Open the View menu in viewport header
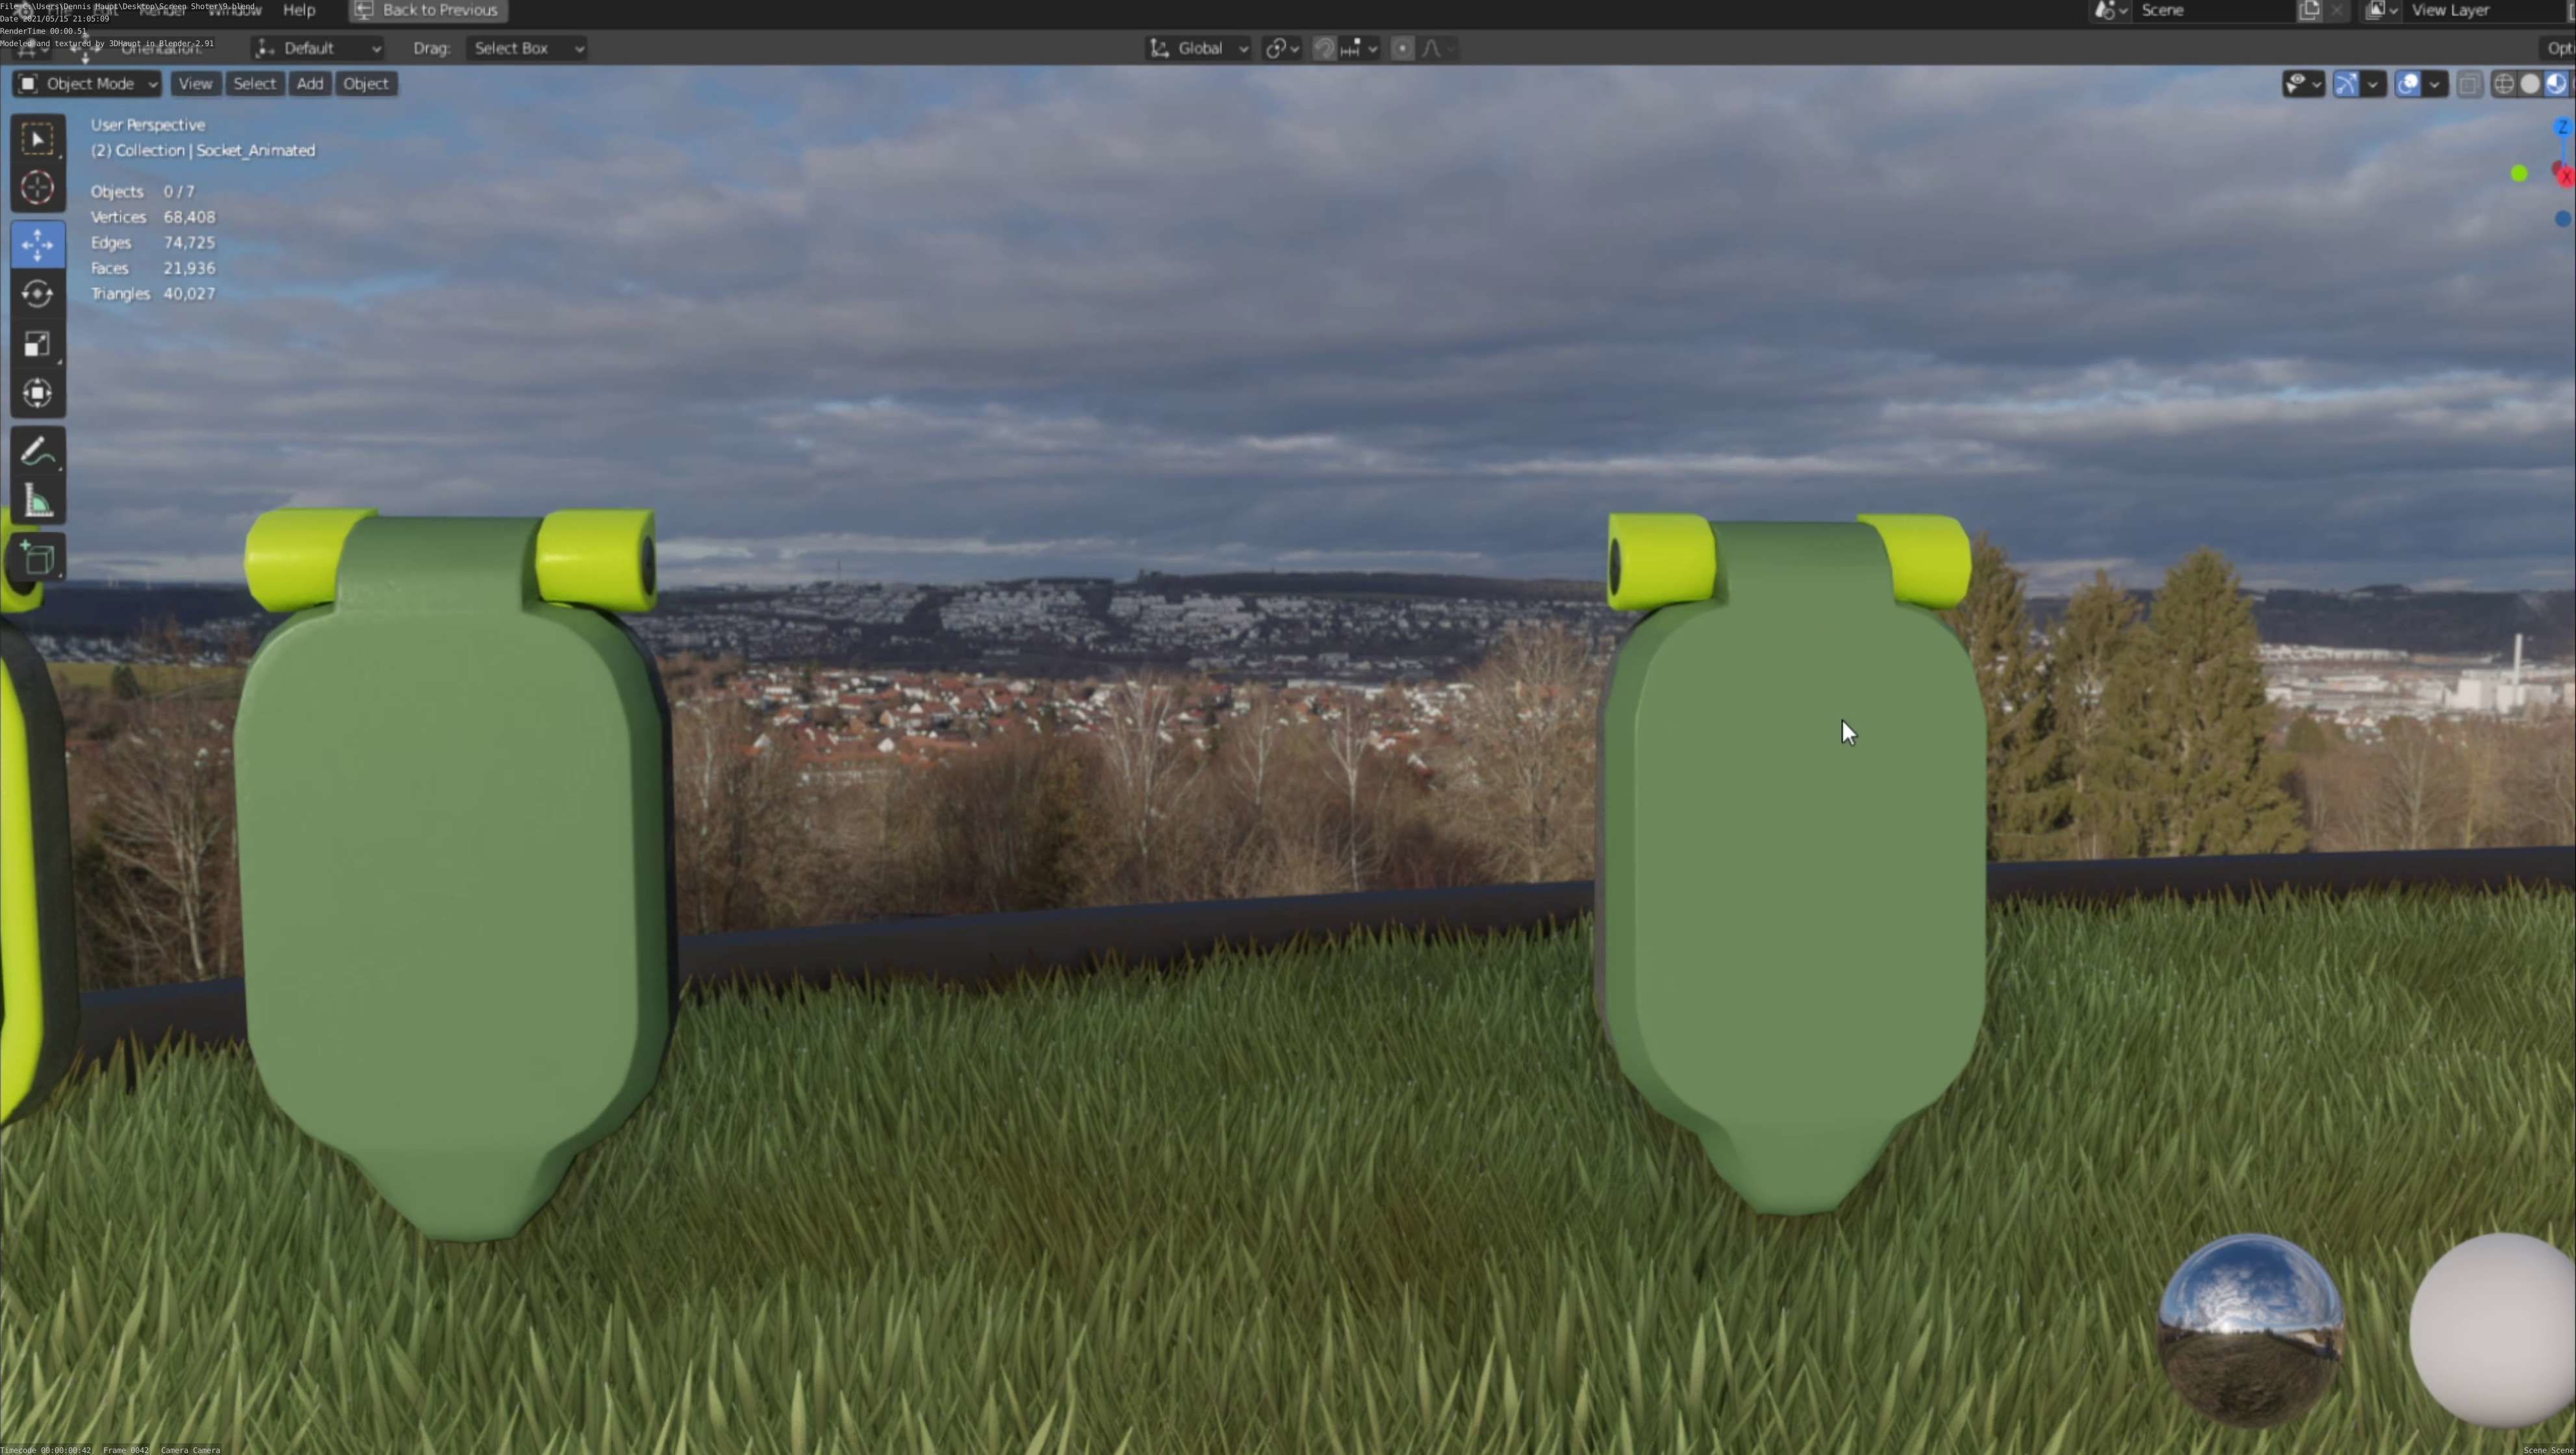The width and height of the screenshot is (2576, 1455). 195,84
